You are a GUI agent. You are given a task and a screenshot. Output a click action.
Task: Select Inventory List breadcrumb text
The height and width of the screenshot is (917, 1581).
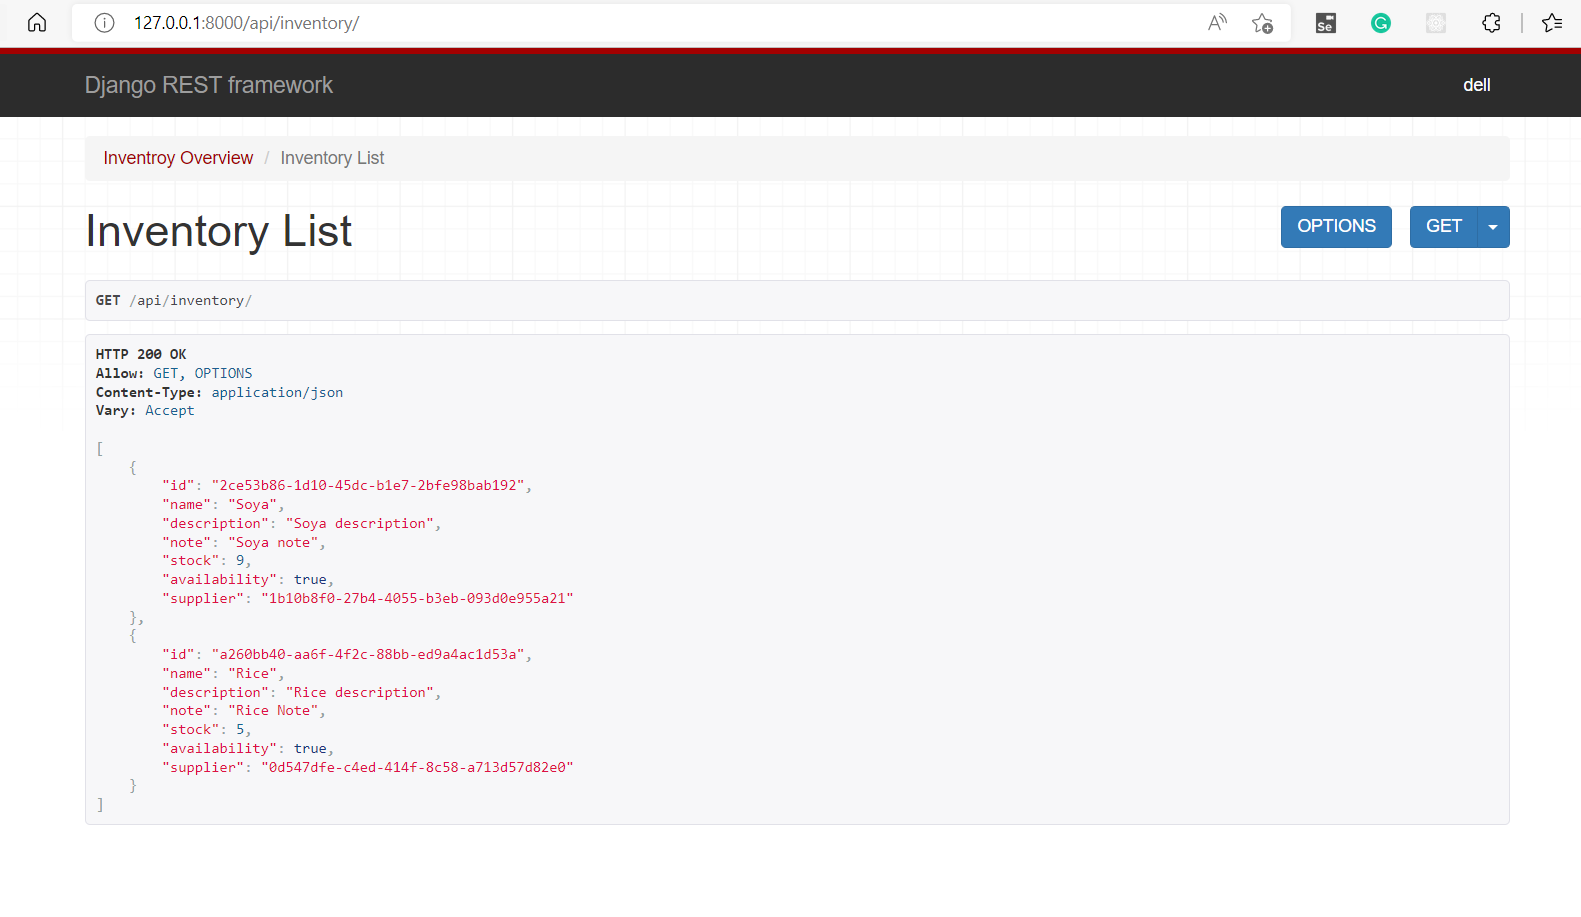332,158
